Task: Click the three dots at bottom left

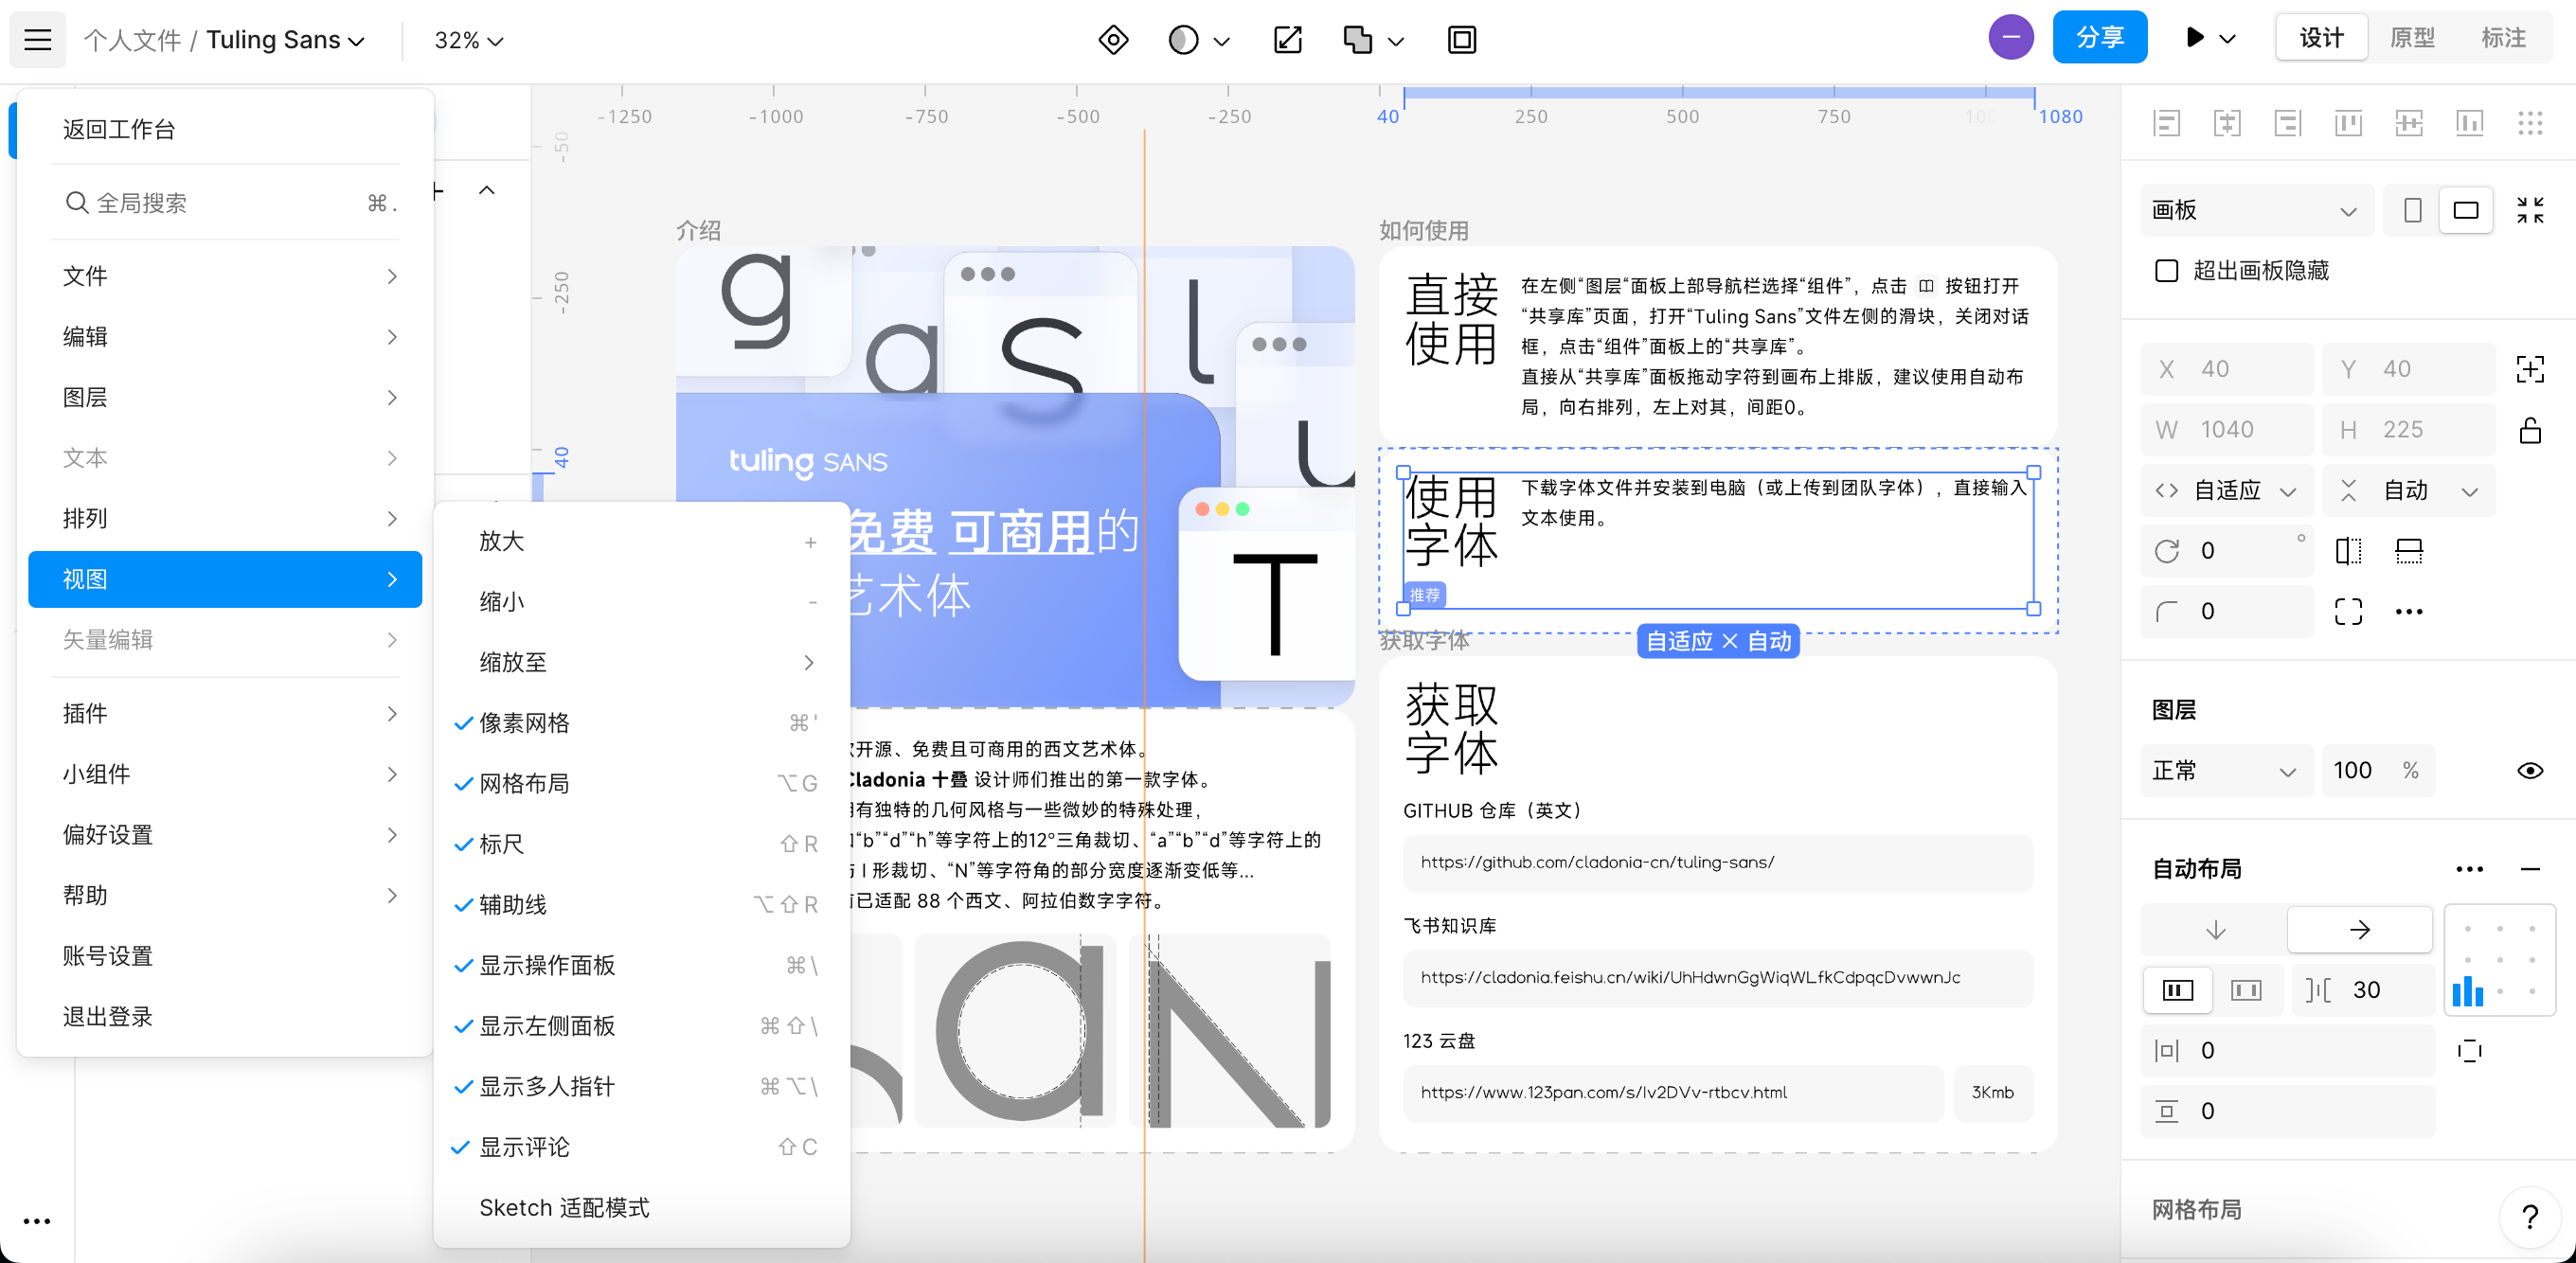Action: (x=37, y=1221)
